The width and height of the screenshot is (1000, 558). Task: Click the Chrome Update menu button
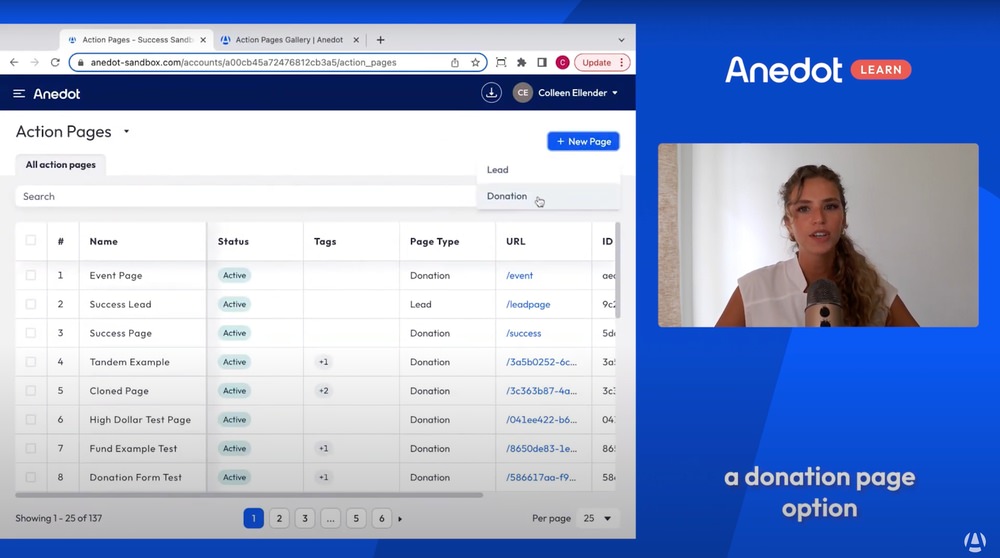[603, 62]
